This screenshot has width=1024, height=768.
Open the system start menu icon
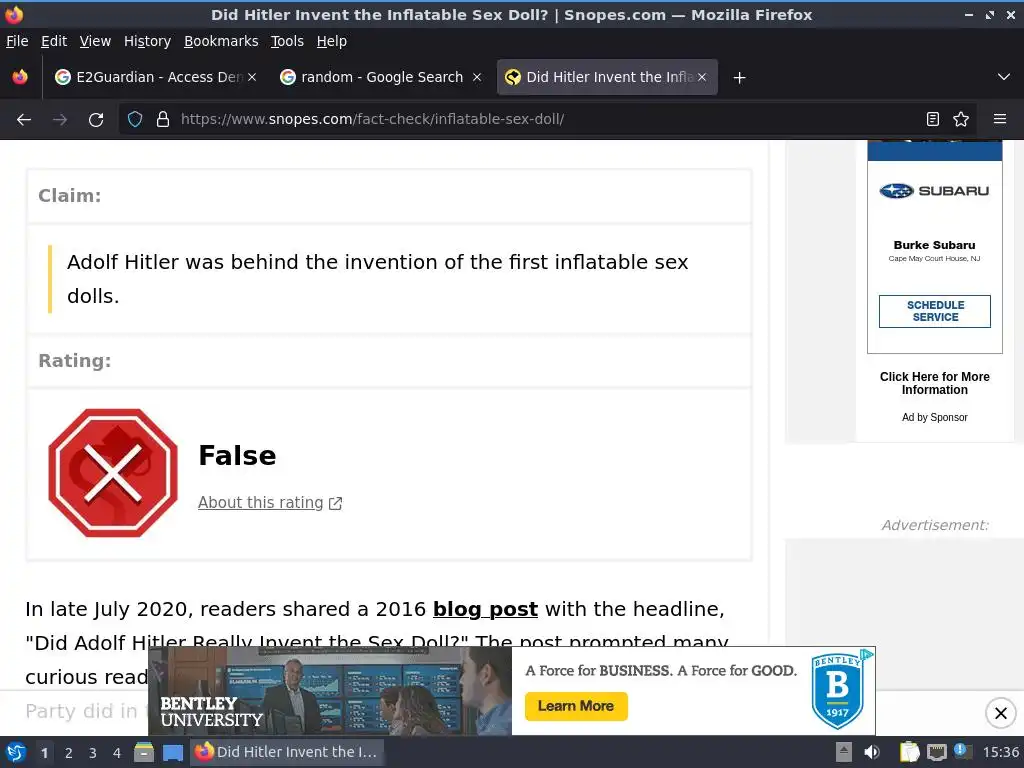point(16,752)
